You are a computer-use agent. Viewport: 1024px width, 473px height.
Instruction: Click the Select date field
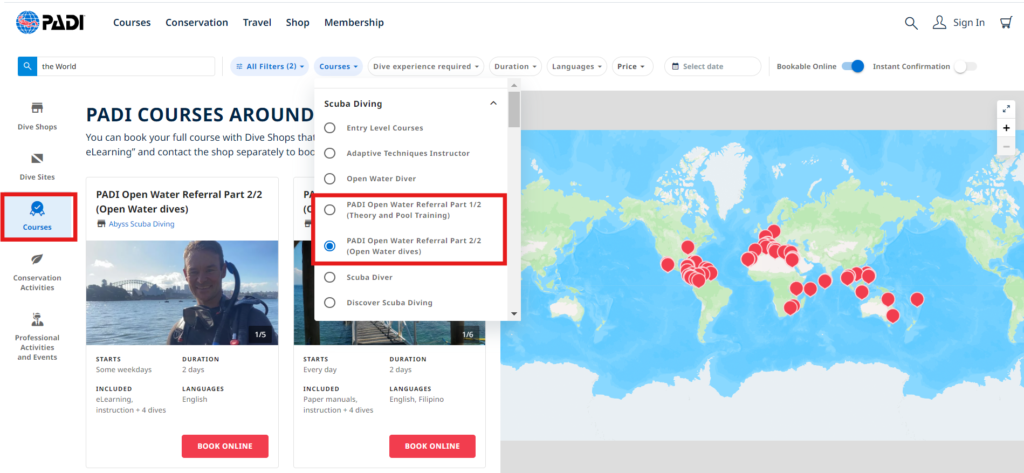tap(712, 67)
